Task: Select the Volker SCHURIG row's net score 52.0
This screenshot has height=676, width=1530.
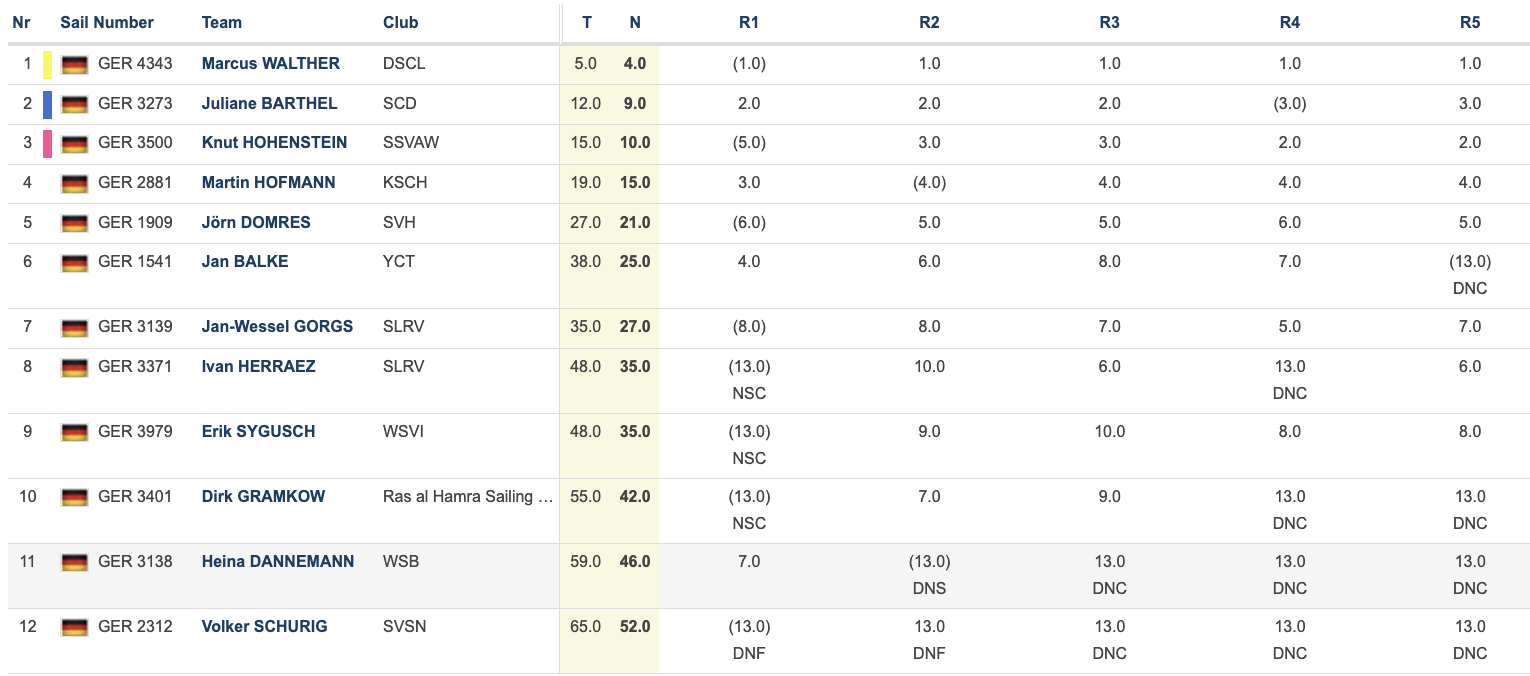Action: coord(635,626)
